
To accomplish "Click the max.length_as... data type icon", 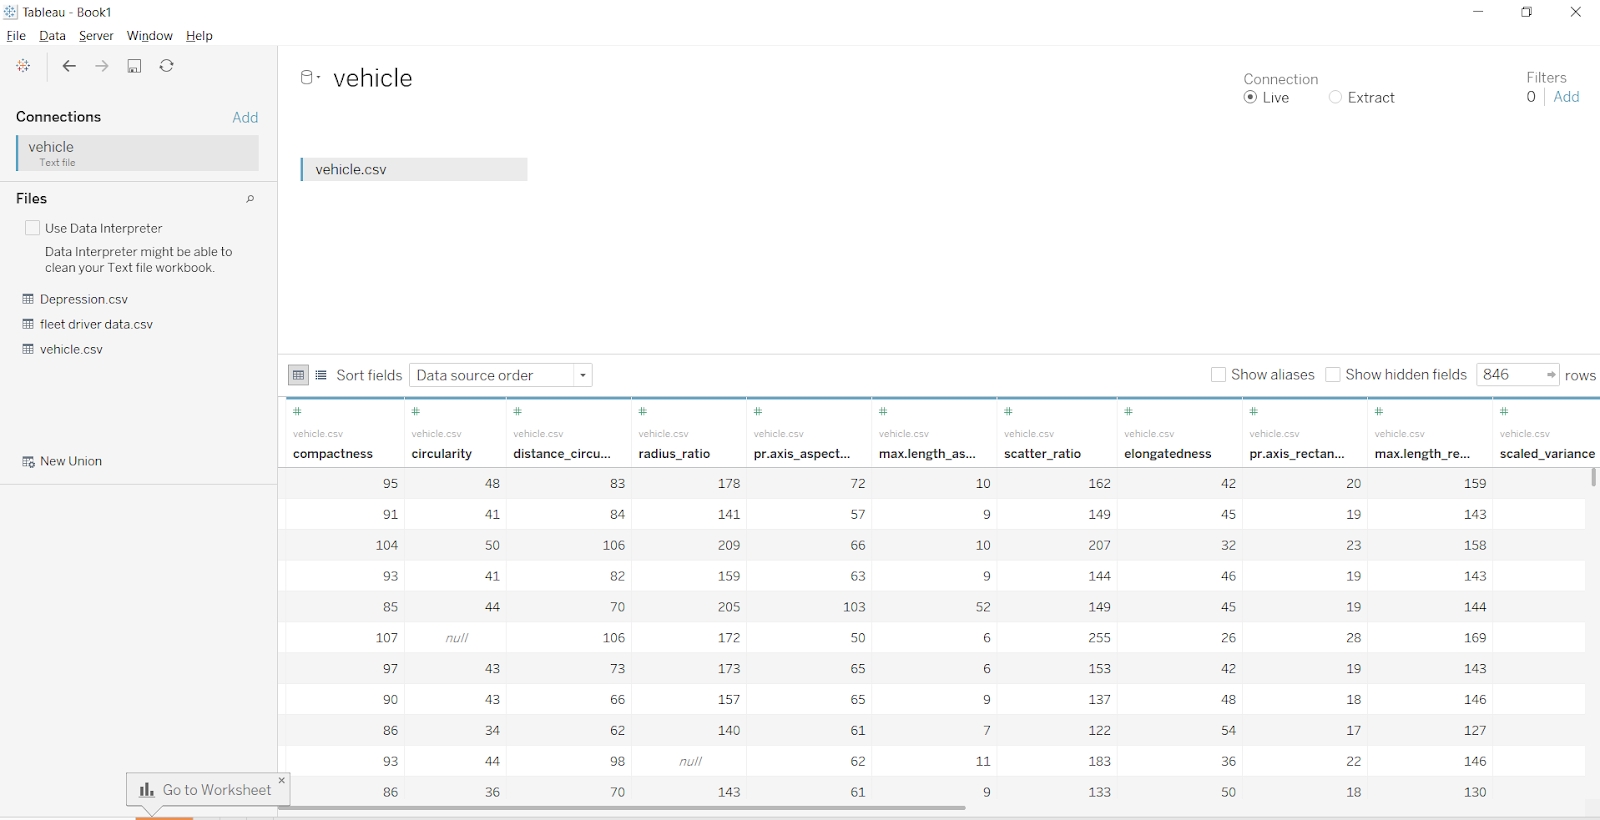I will 883,411.
